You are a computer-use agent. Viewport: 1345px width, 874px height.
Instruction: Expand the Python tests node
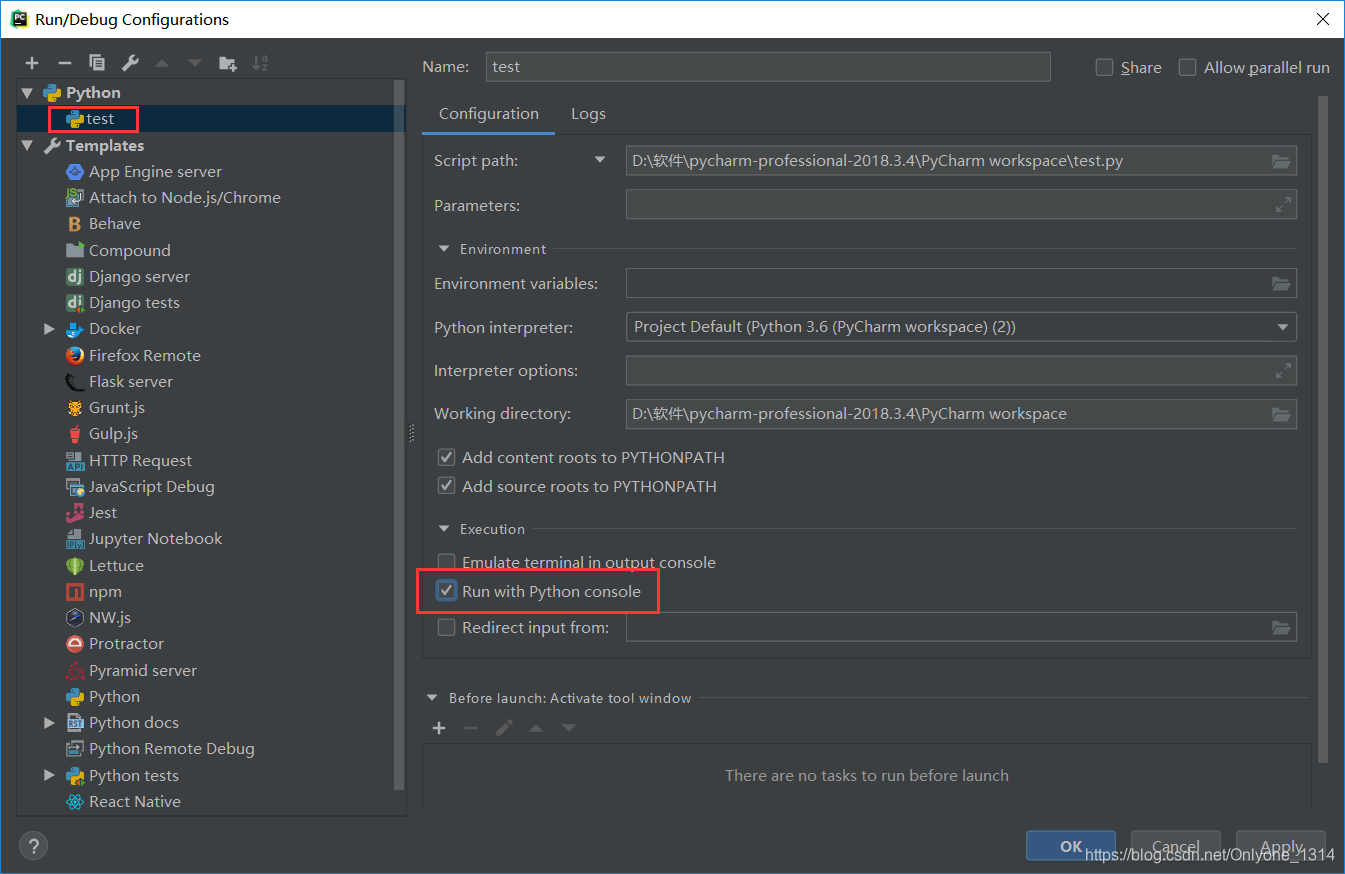pyautogui.click(x=49, y=776)
